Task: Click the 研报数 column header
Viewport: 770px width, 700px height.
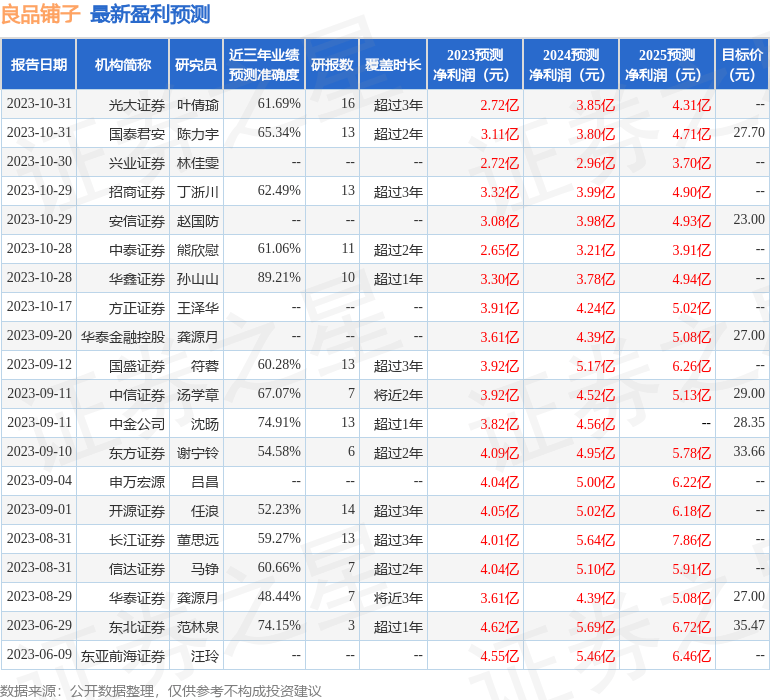Action: [x=332, y=64]
